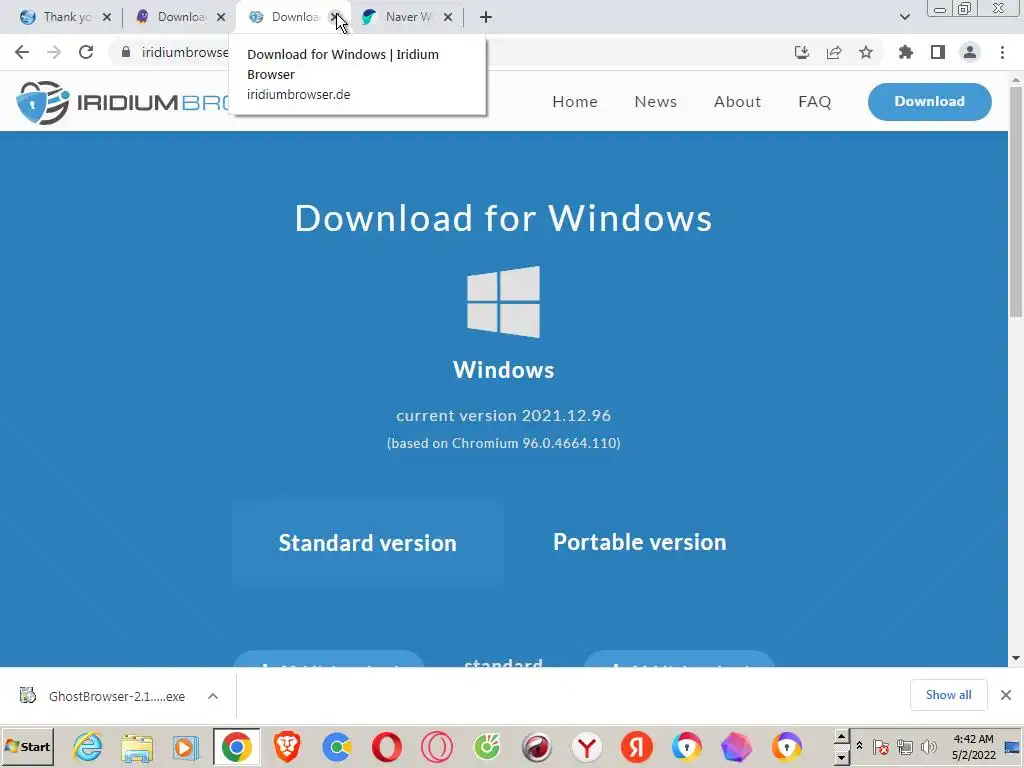1024x768 pixels.
Task: Toggle the side panel icon
Action: point(938,52)
